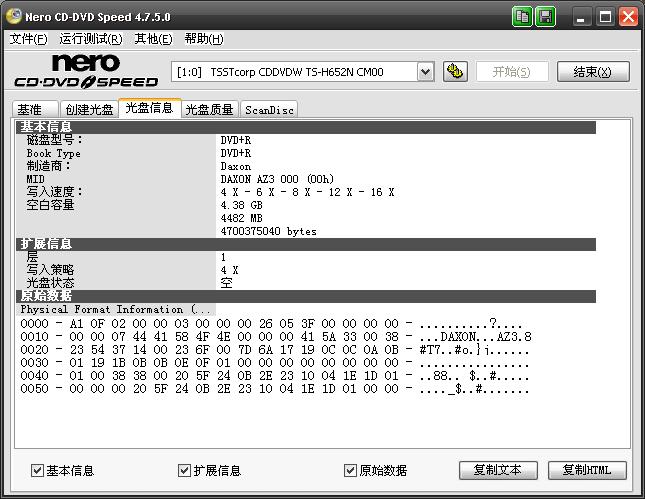645x499 pixels.
Task: Click the 复制文本 button
Action: (498, 470)
